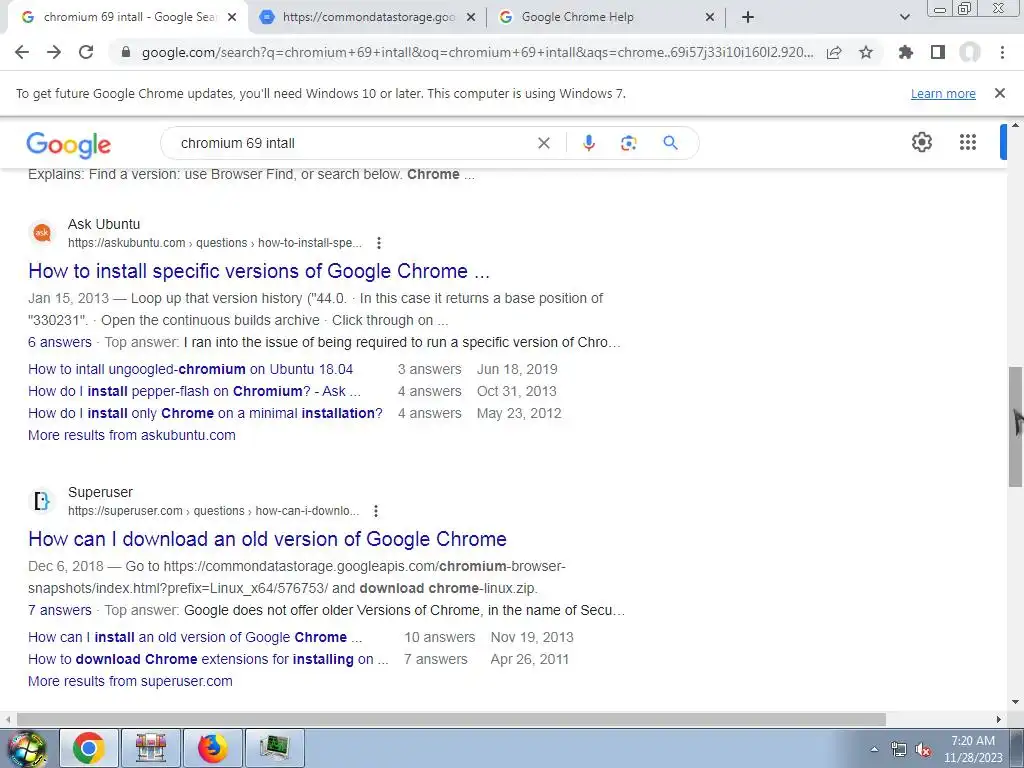Submit search with the magnifier icon

(670, 142)
